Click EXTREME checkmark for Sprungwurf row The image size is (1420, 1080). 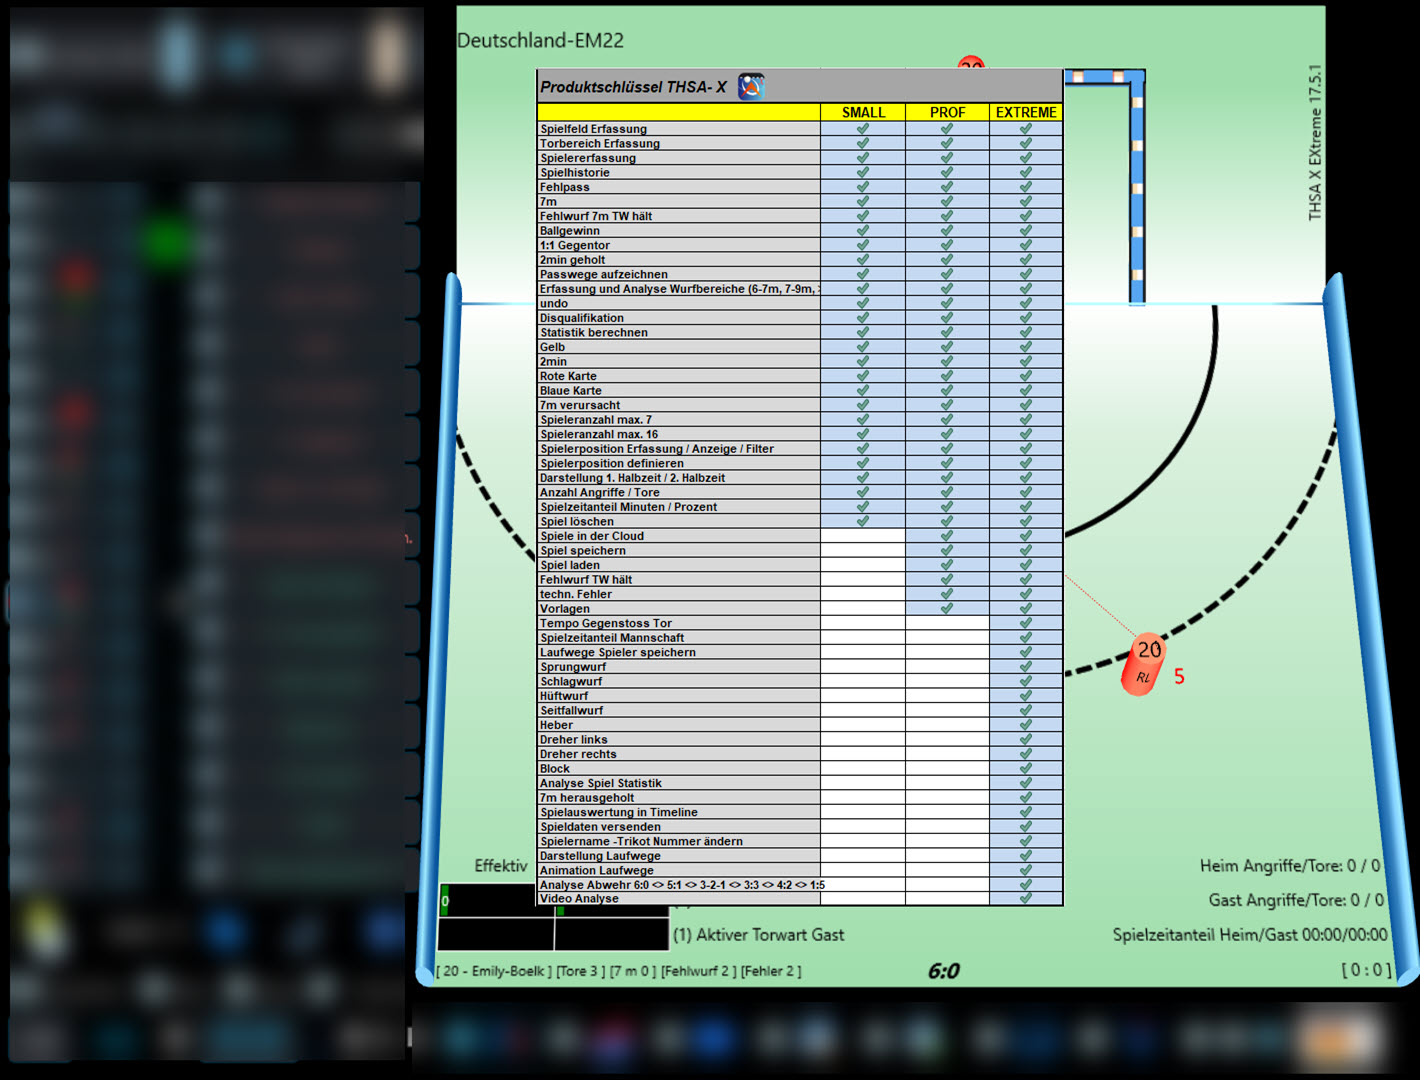tap(1026, 666)
